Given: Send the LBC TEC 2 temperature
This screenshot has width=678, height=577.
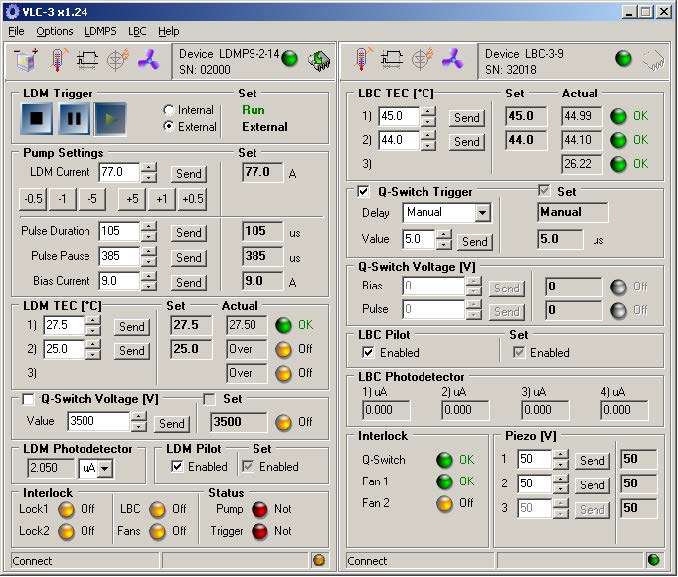Looking at the screenshot, I should [467, 141].
